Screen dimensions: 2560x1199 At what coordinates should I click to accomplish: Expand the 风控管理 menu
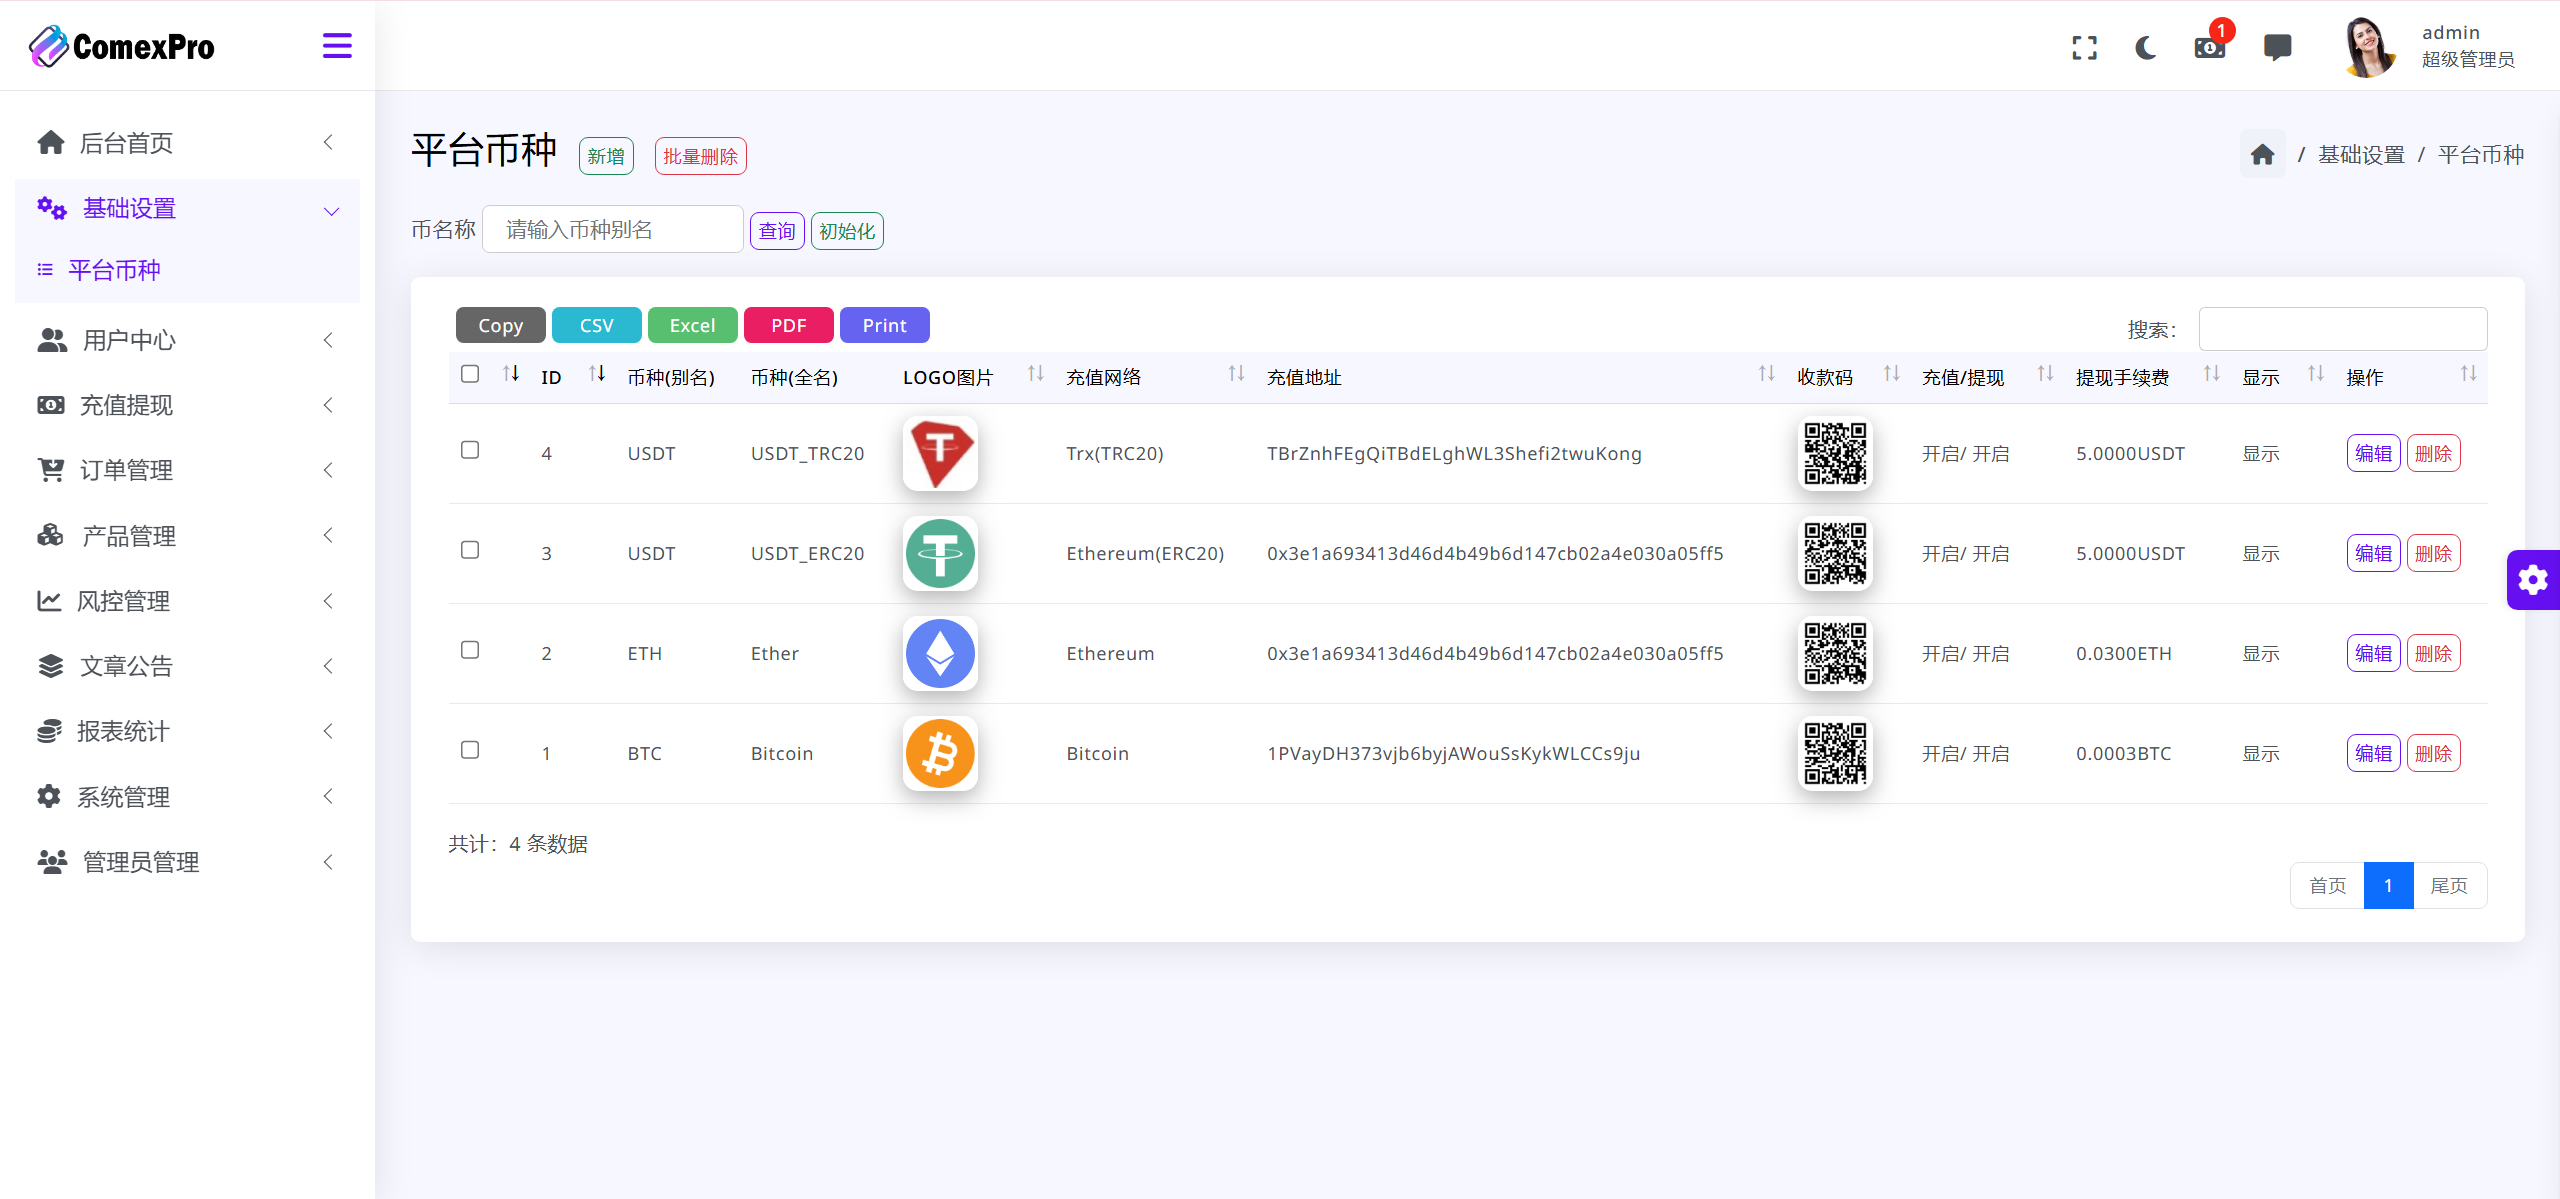pos(187,602)
